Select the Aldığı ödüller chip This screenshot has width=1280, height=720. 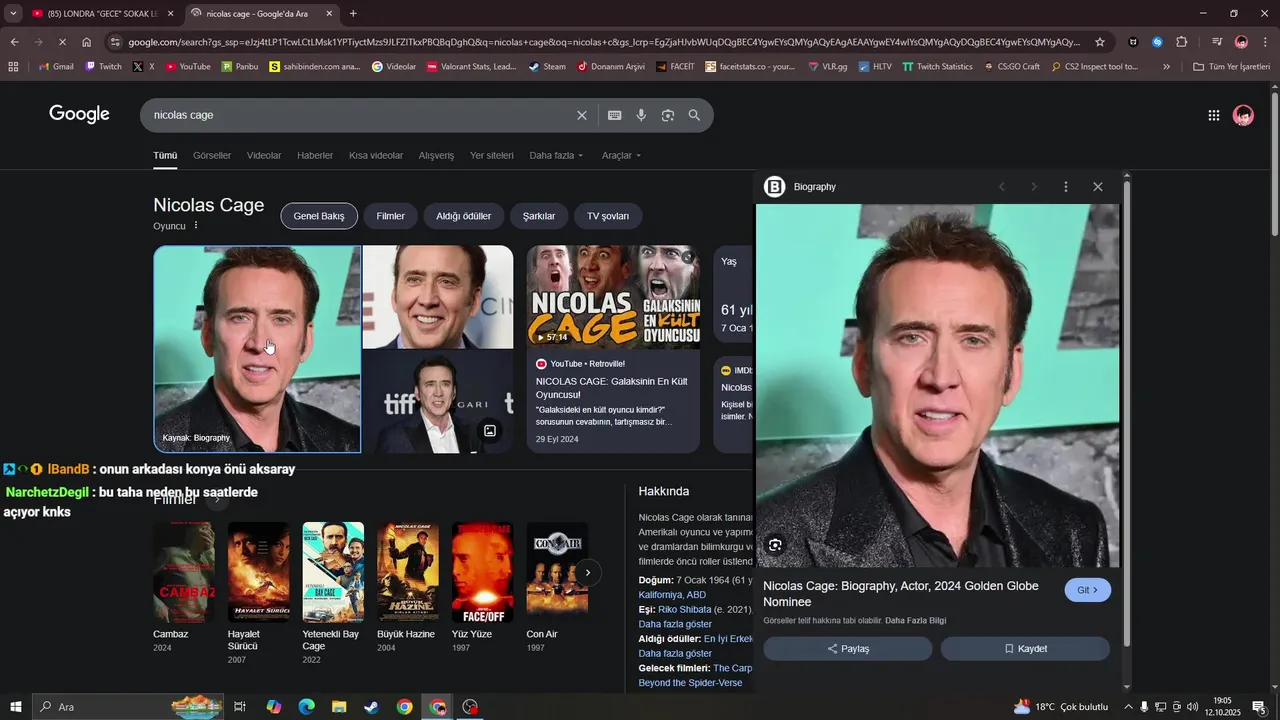[x=464, y=216]
